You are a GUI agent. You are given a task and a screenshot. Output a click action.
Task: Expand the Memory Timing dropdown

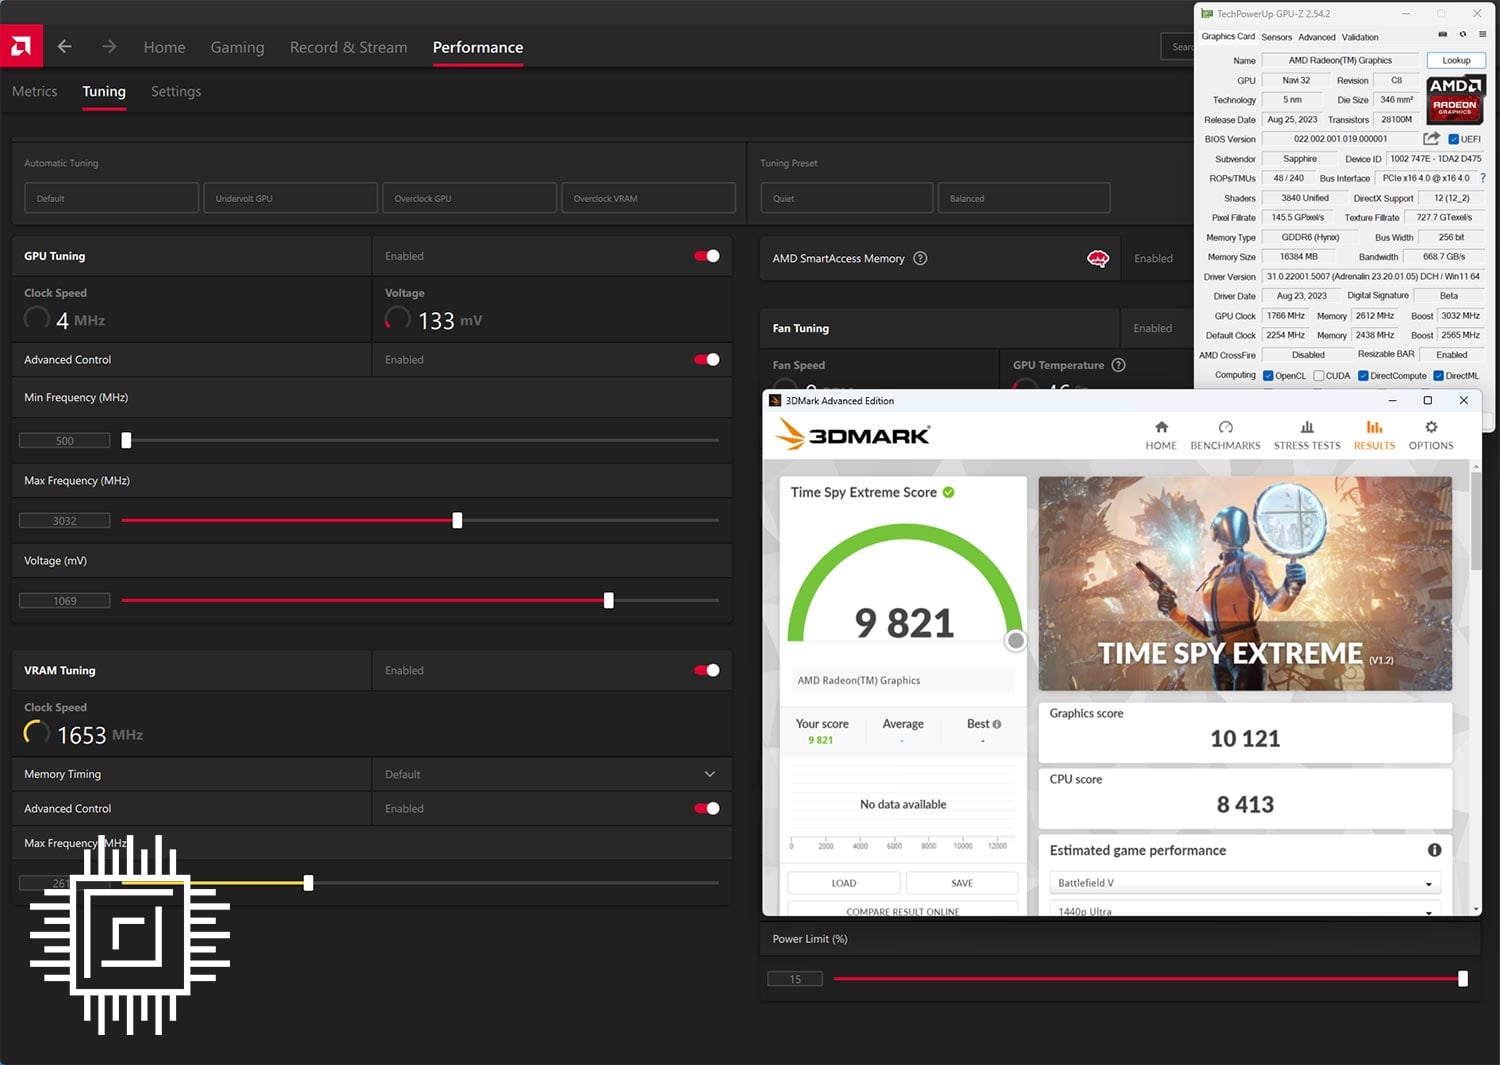709,774
